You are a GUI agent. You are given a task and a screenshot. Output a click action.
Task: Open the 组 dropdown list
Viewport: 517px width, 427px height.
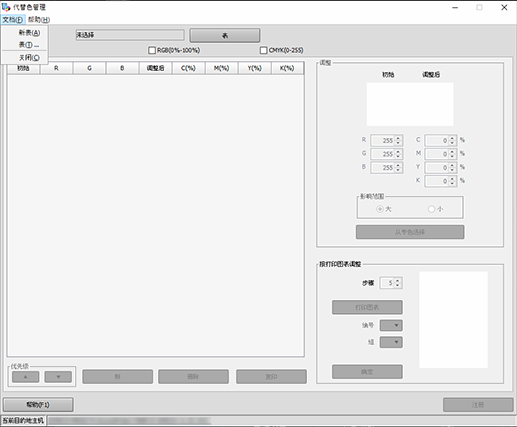click(x=391, y=342)
